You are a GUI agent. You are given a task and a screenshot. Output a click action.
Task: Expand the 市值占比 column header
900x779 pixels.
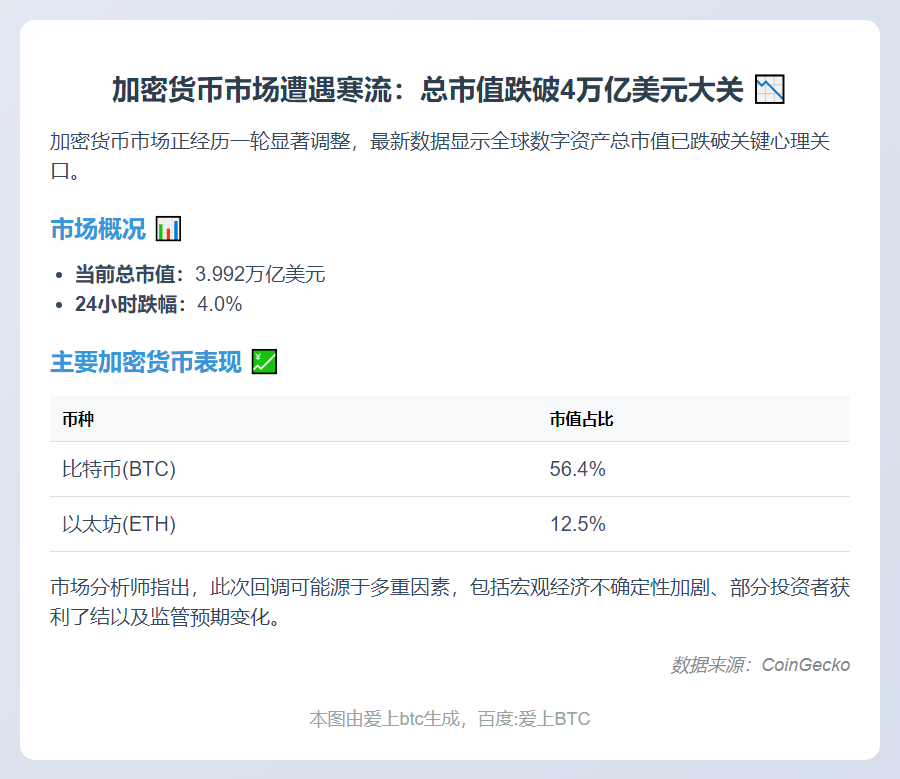pyautogui.click(x=580, y=419)
